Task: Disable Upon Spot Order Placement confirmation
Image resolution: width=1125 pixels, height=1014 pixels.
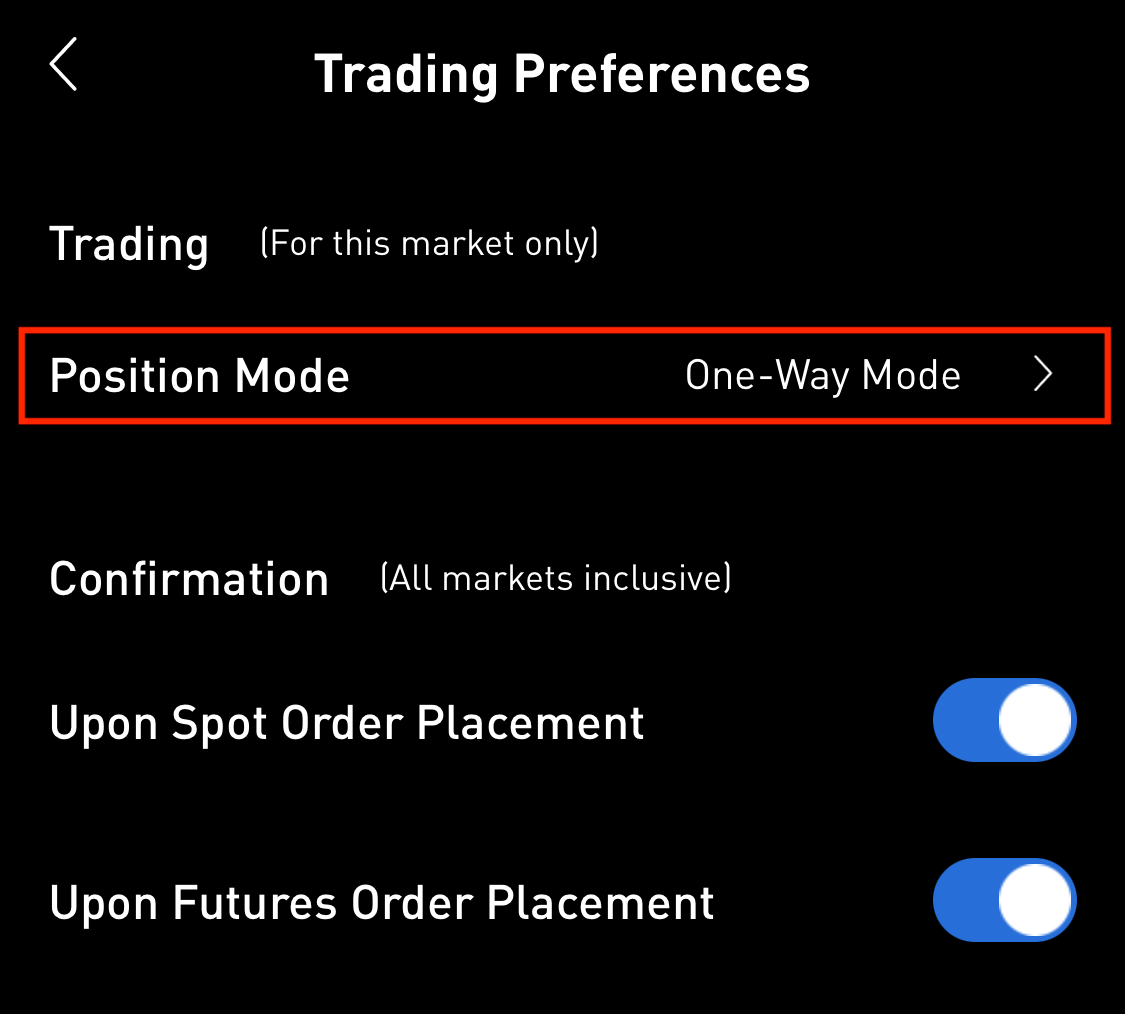Action: click(1004, 720)
